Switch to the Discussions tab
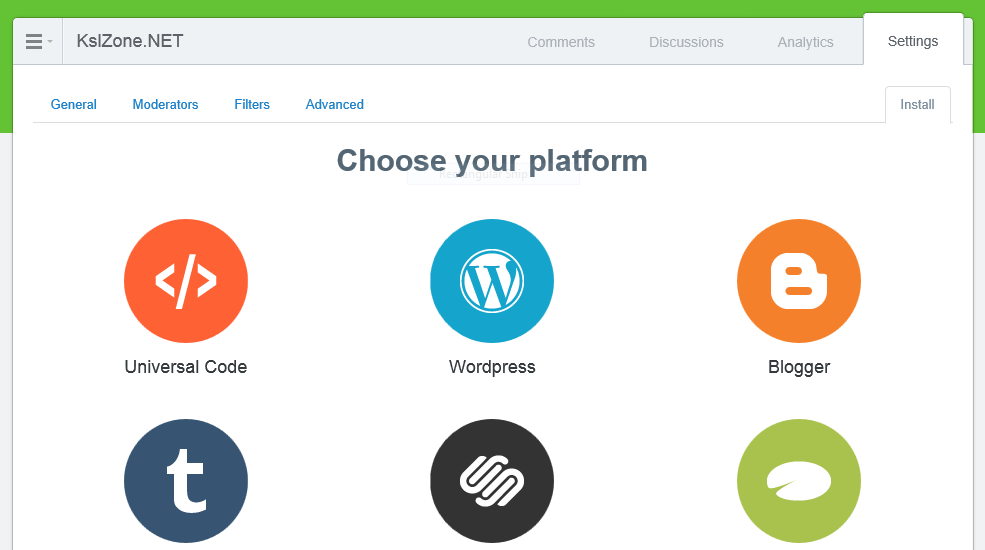This screenshot has width=985, height=550. pyautogui.click(x=686, y=42)
